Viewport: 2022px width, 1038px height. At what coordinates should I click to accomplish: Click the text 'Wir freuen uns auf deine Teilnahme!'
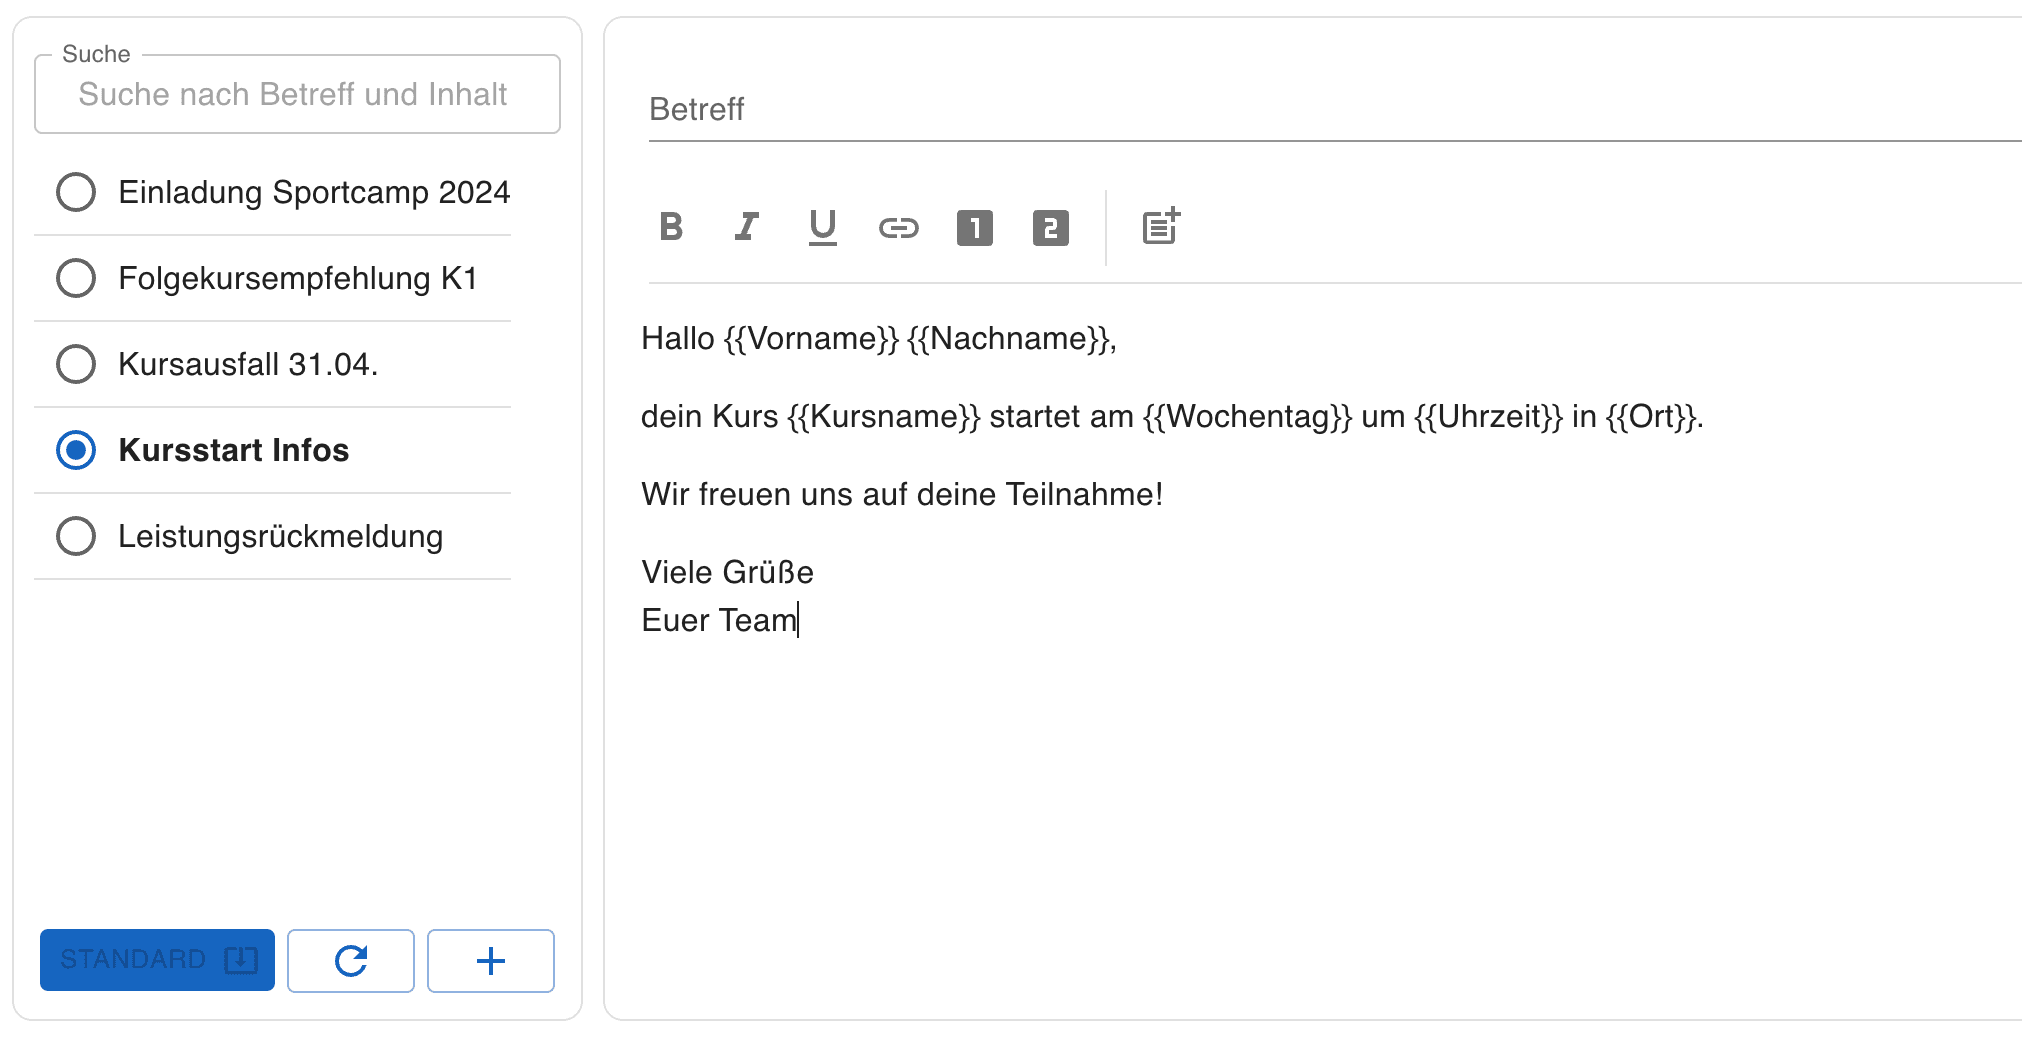(x=902, y=494)
